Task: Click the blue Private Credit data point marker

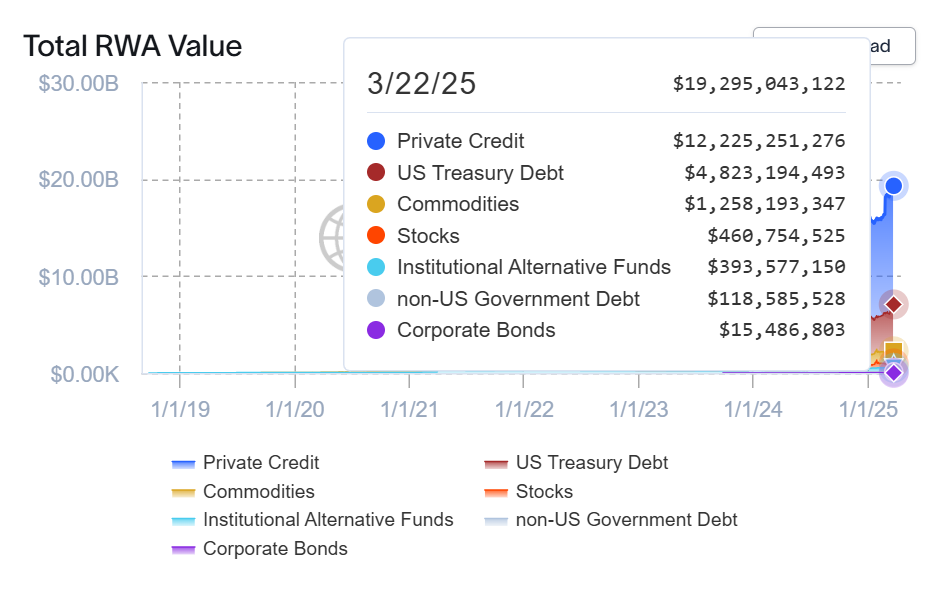Action: point(894,186)
